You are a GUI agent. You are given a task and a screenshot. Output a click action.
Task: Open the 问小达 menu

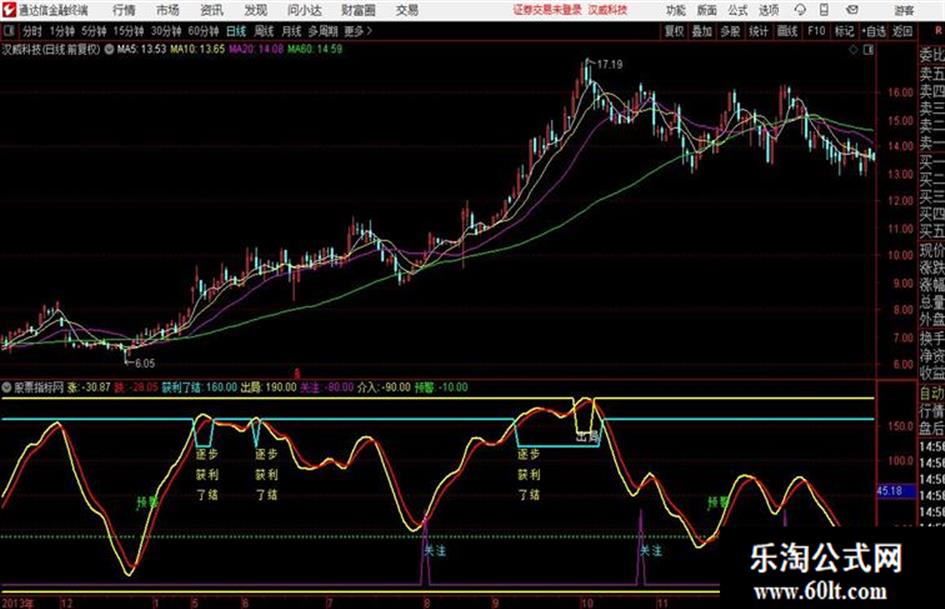(305, 10)
